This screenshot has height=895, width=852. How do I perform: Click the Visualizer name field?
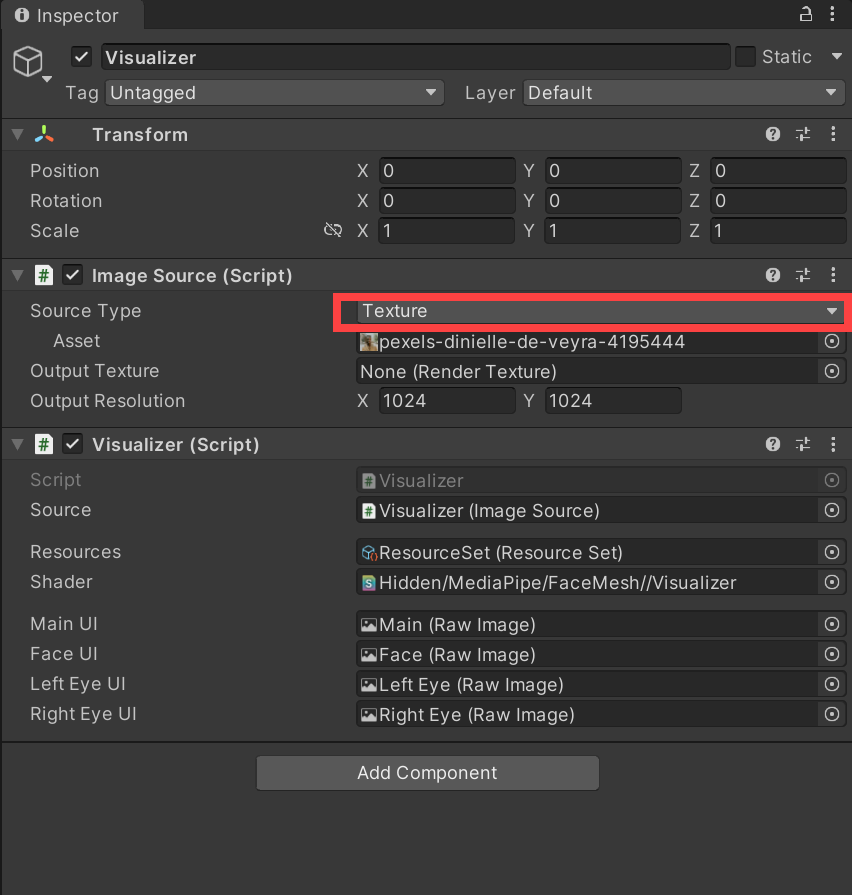coord(416,57)
